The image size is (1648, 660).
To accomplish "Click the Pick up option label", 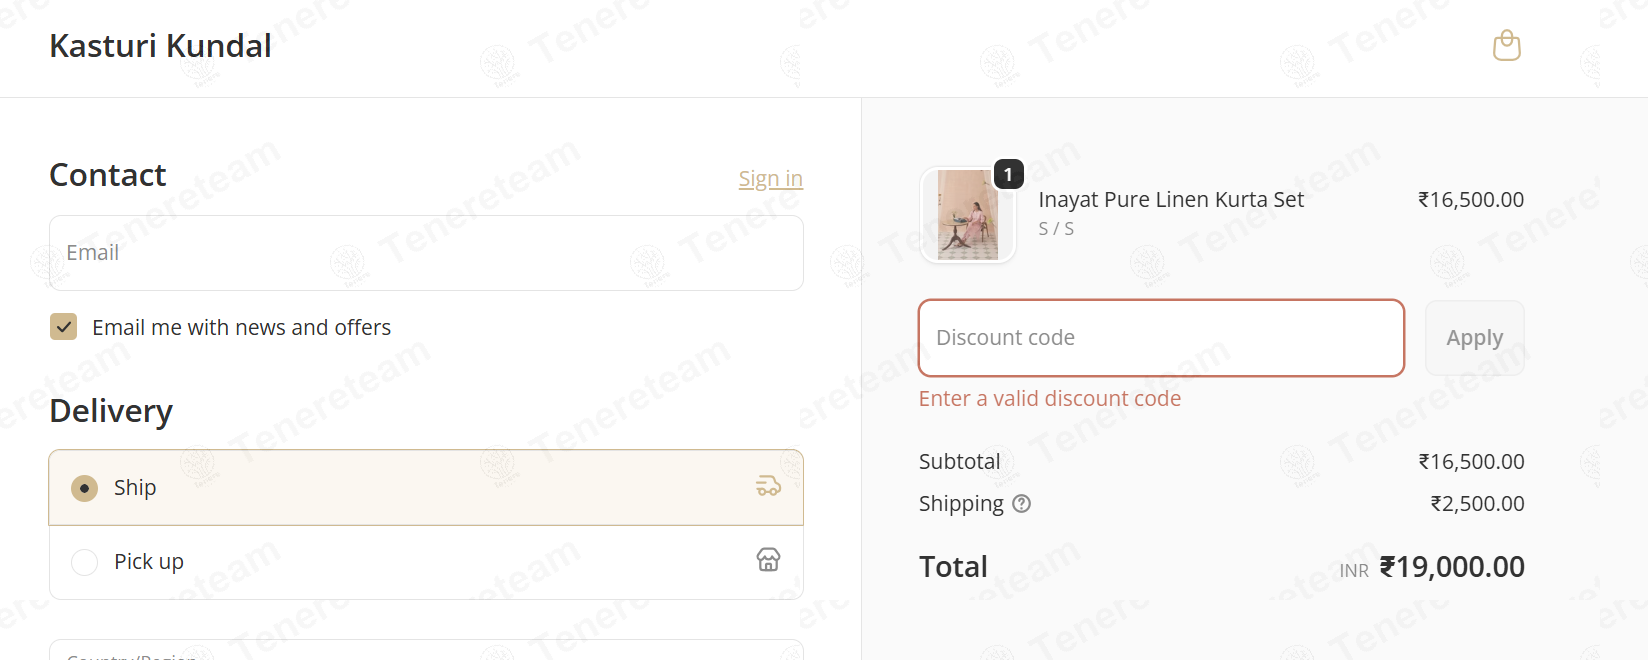I will [149, 562].
